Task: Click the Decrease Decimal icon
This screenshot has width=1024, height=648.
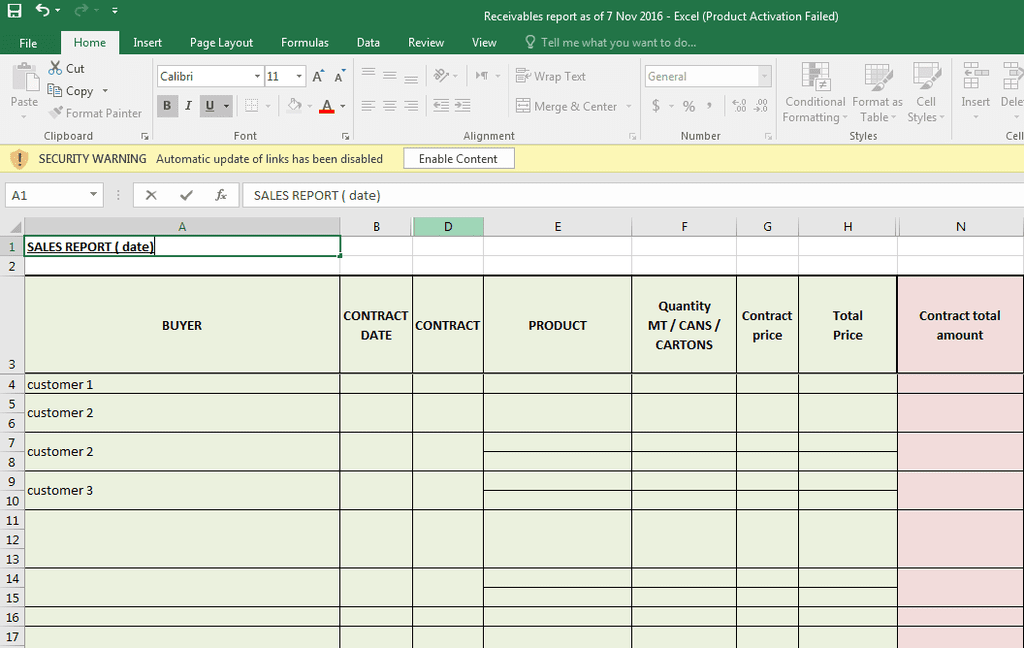Action: (761, 106)
